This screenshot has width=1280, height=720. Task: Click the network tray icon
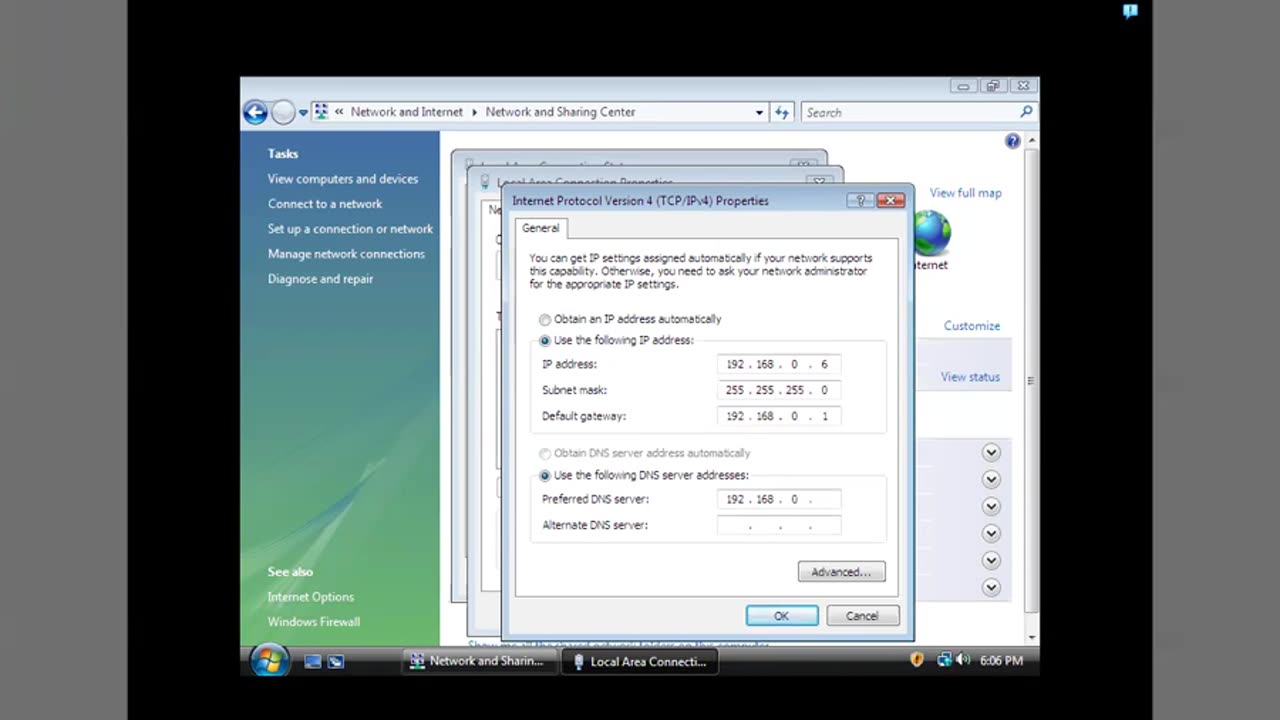click(x=943, y=660)
